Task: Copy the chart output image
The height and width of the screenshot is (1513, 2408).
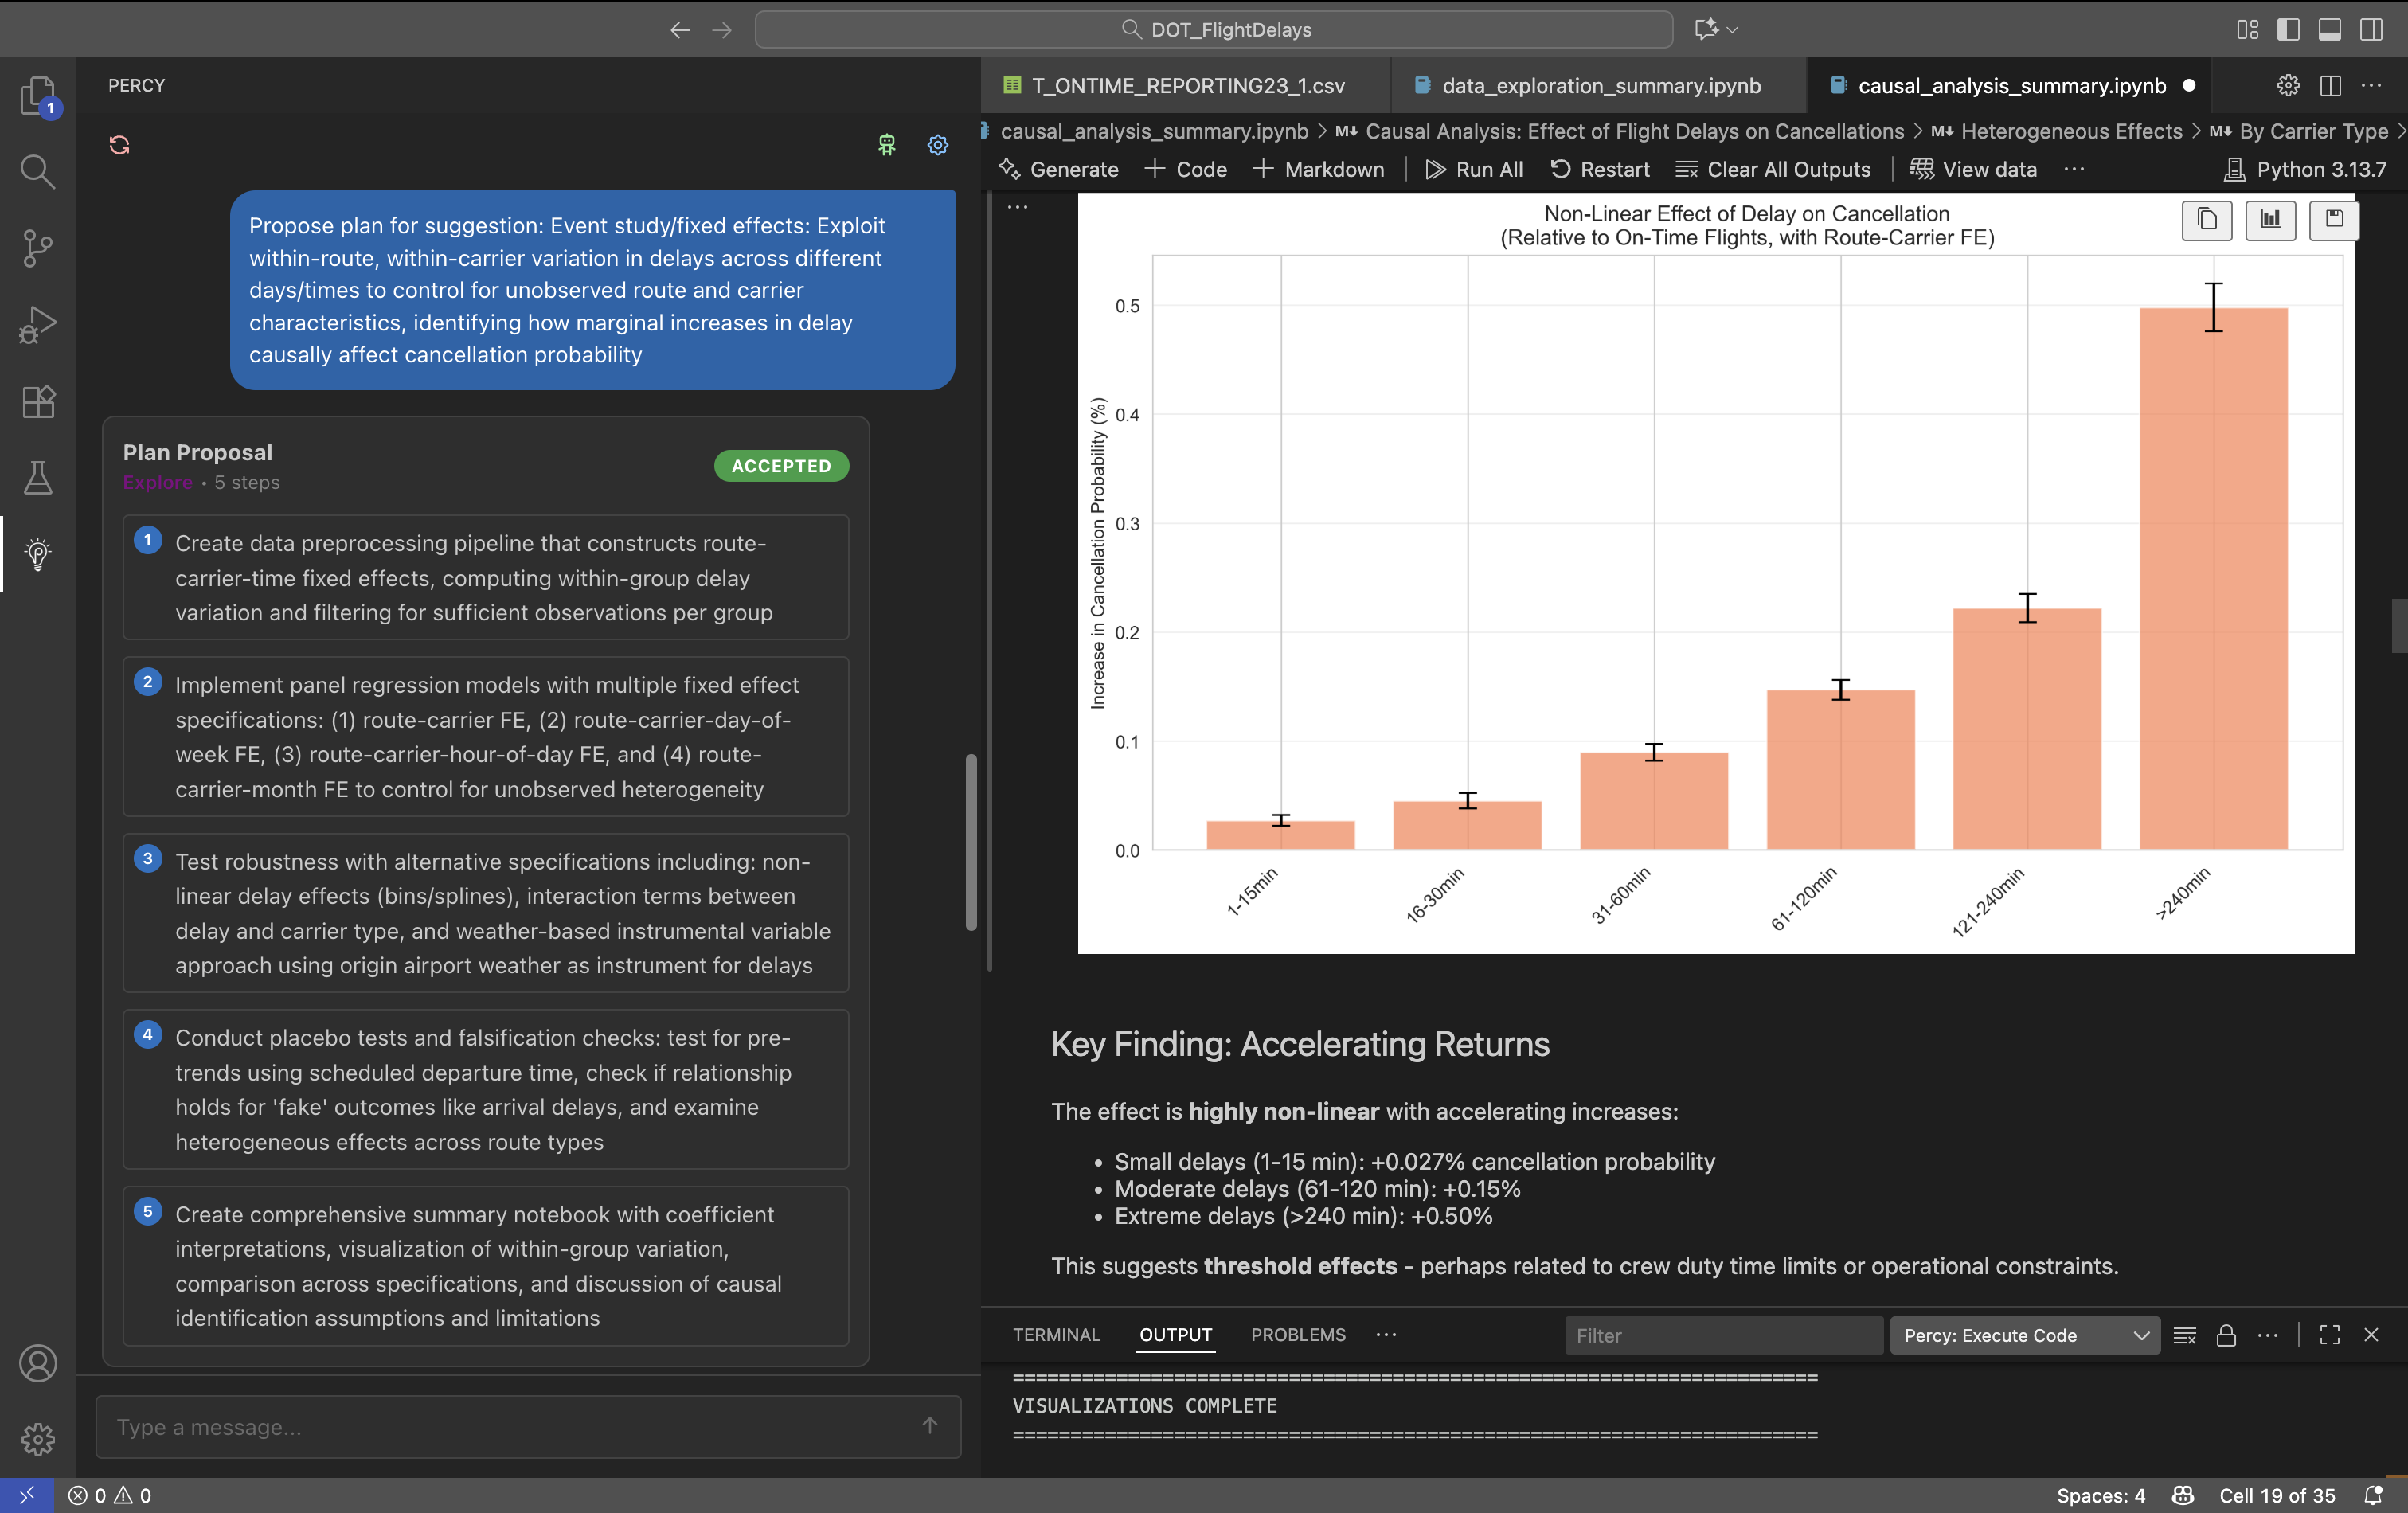Action: [x=2206, y=219]
